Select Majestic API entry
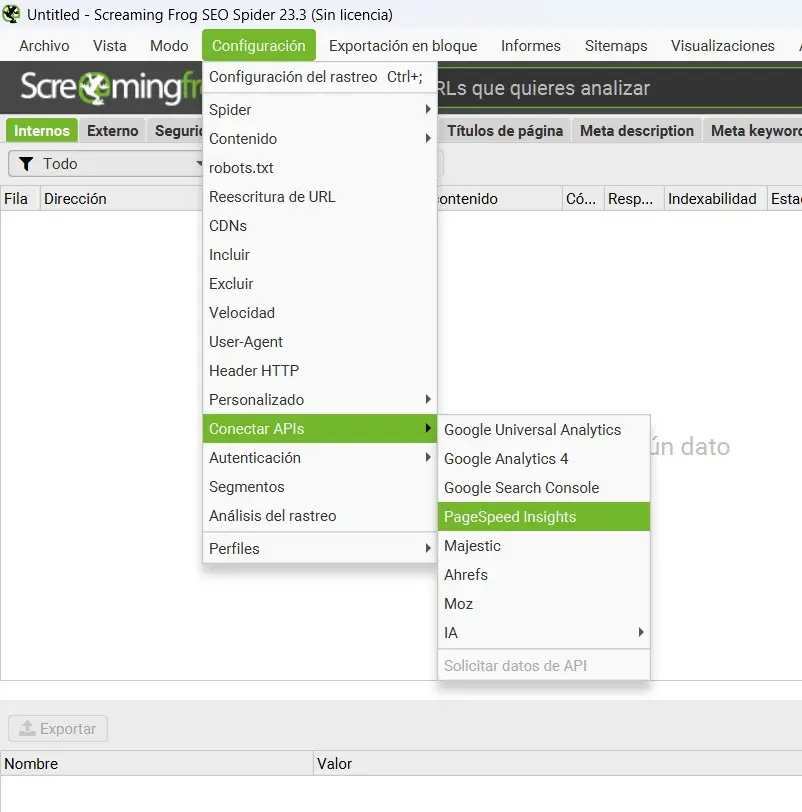 544,546
